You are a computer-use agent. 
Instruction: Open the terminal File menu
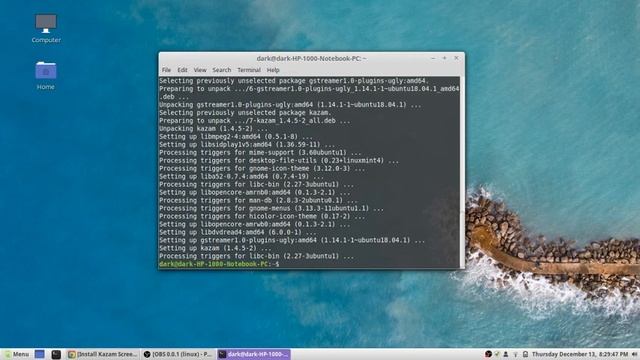[x=166, y=70]
